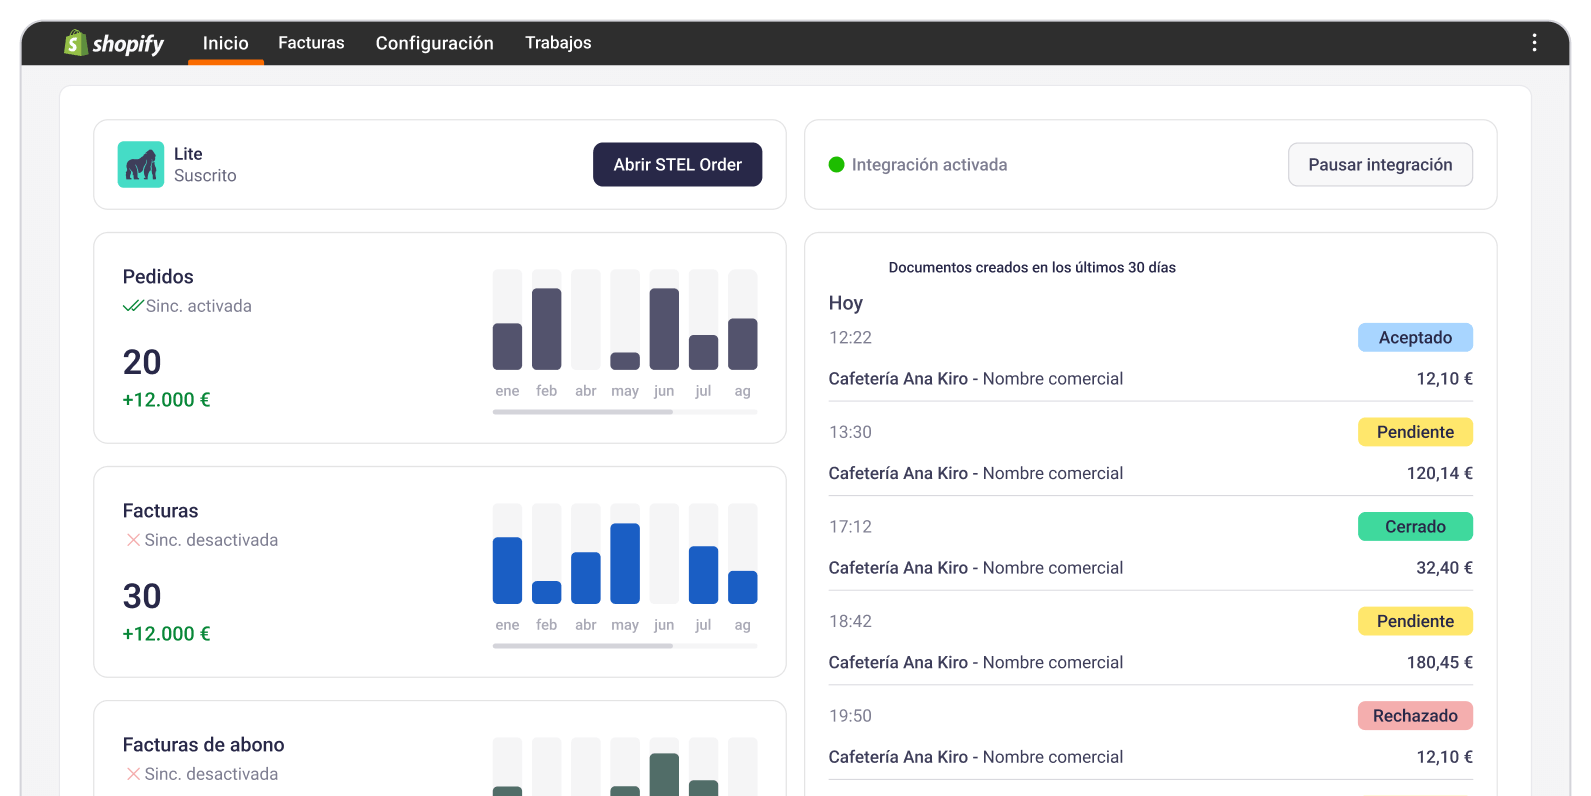Image resolution: width=1591 pixels, height=796 pixels.
Task: Click the Facturas de abono sync X icon
Action: [x=133, y=774]
